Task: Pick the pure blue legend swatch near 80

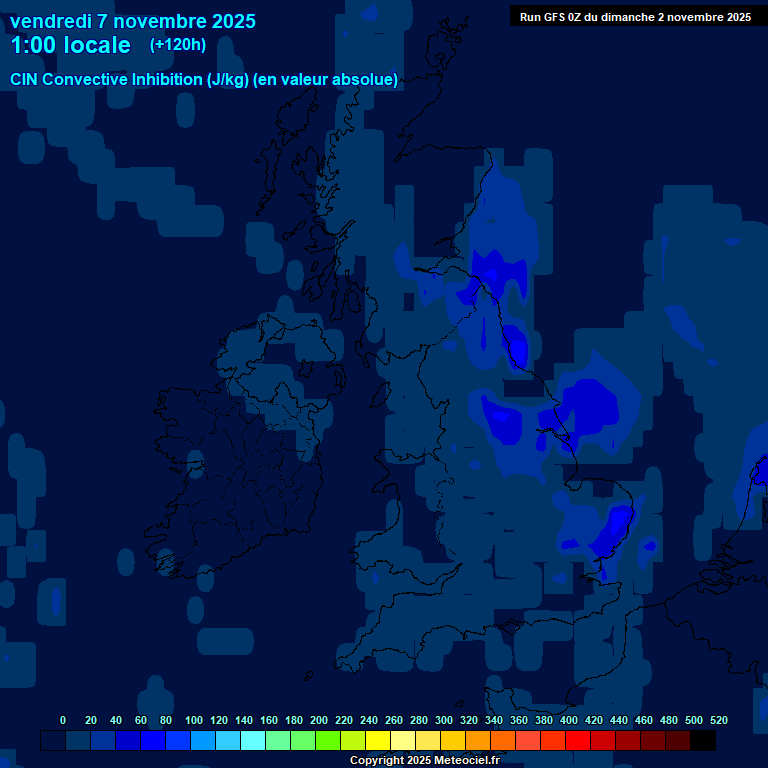Action: click(x=153, y=741)
